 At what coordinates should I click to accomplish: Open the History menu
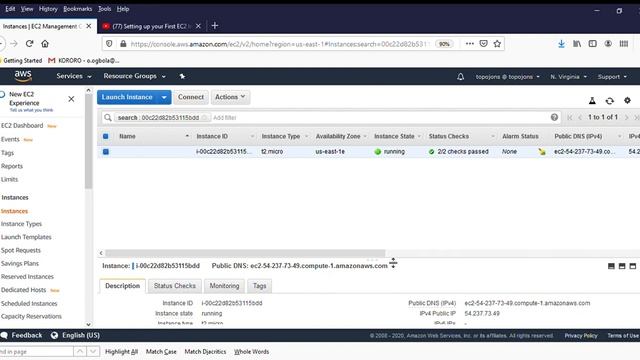pyautogui.click(x=48, y=9)
